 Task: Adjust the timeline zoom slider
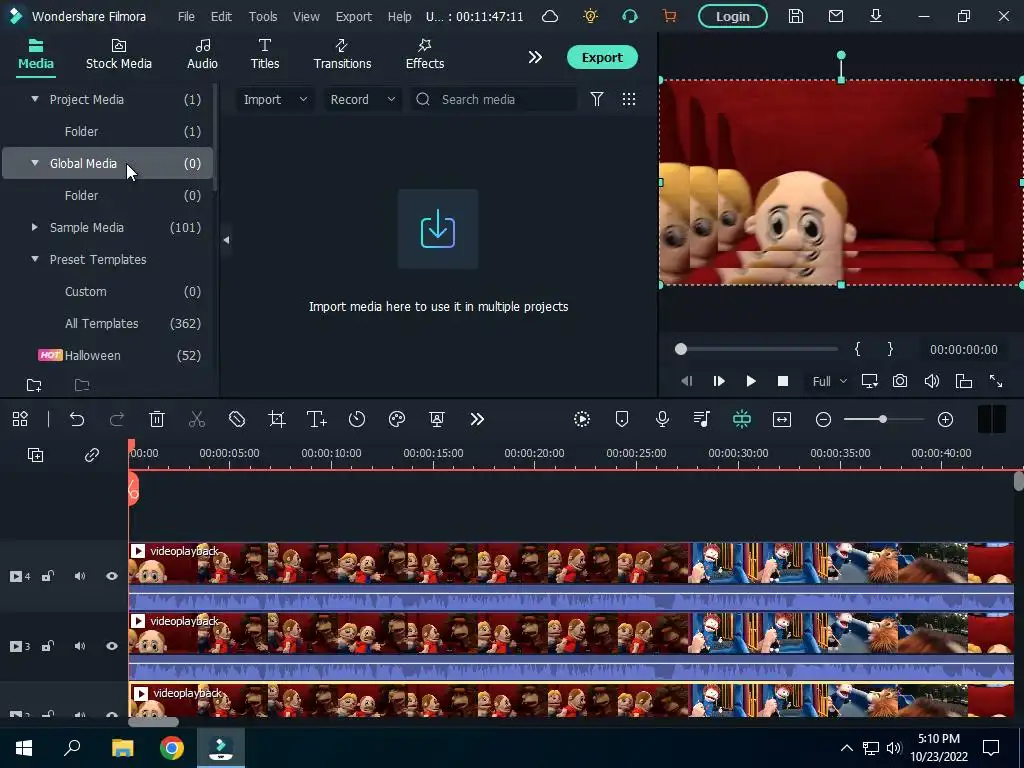883,419
